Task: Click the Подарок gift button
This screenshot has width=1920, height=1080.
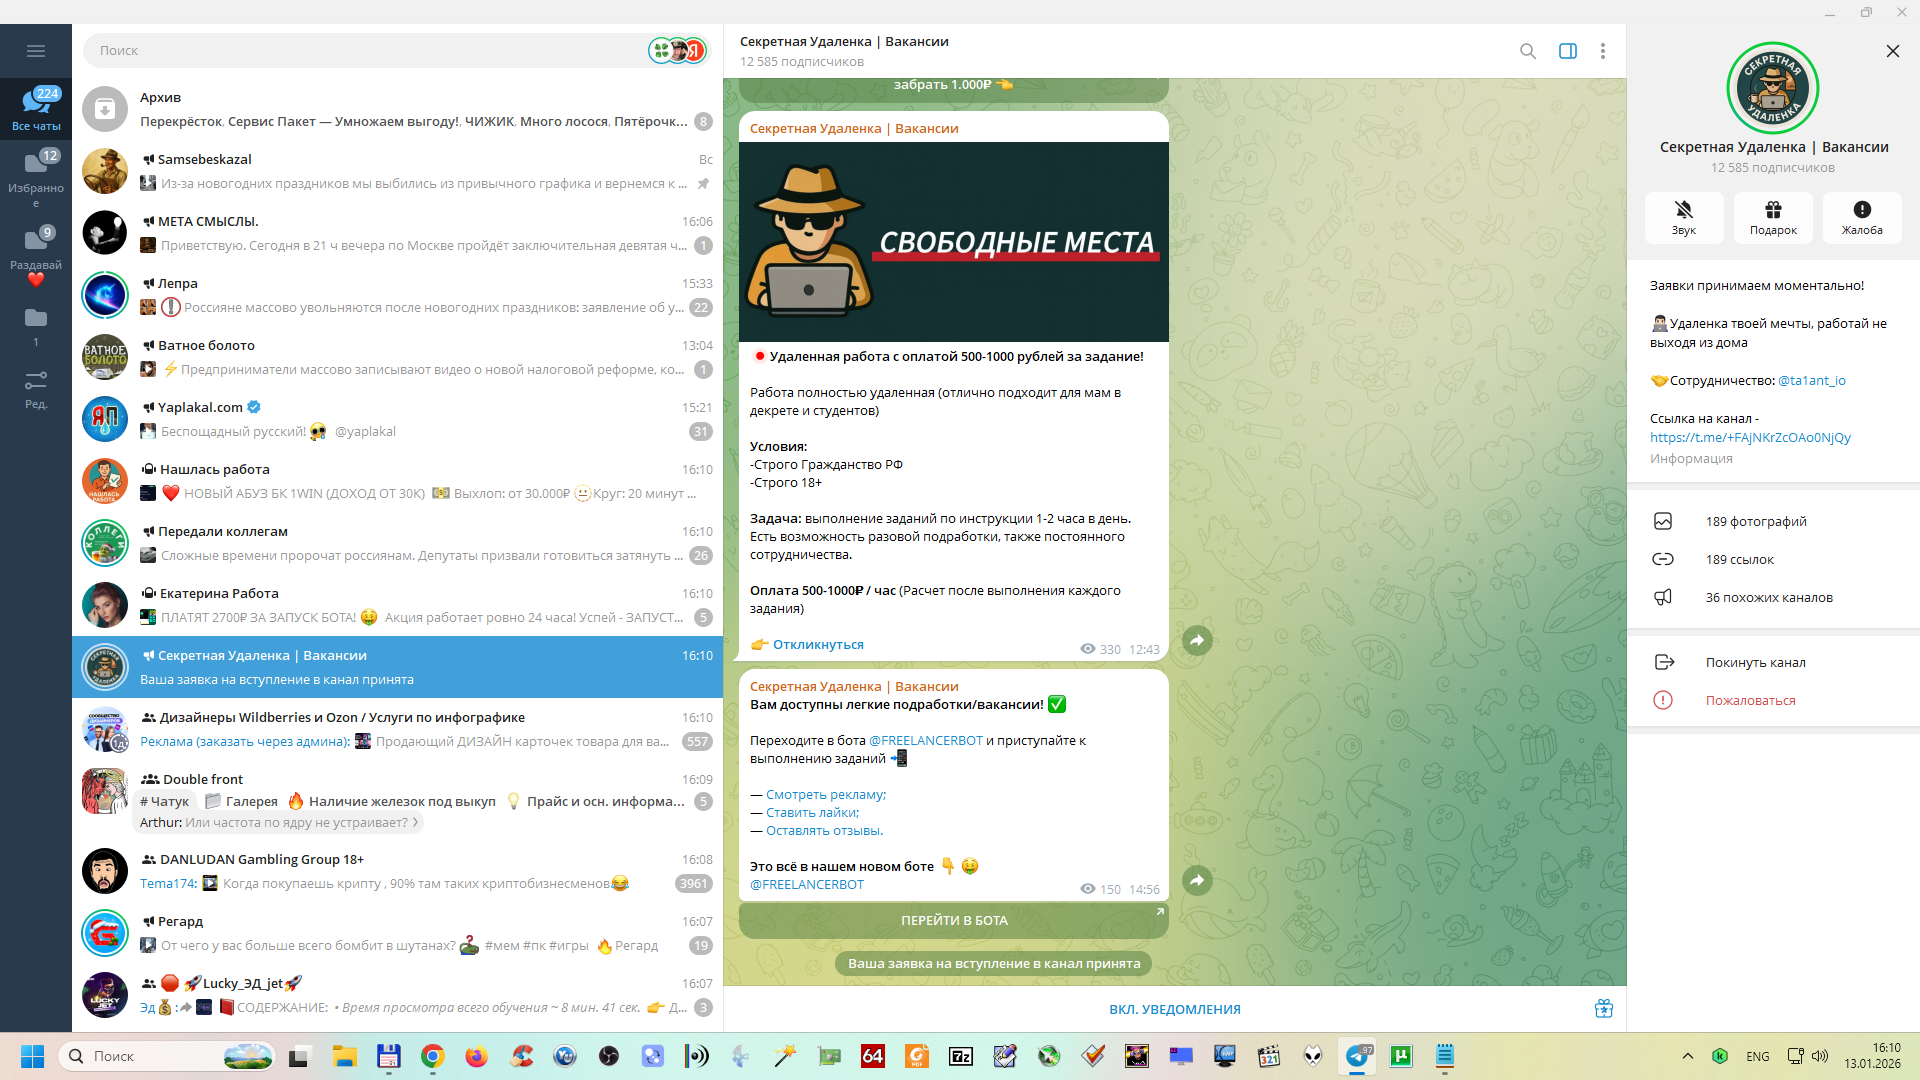Action: pos(1772,217)
